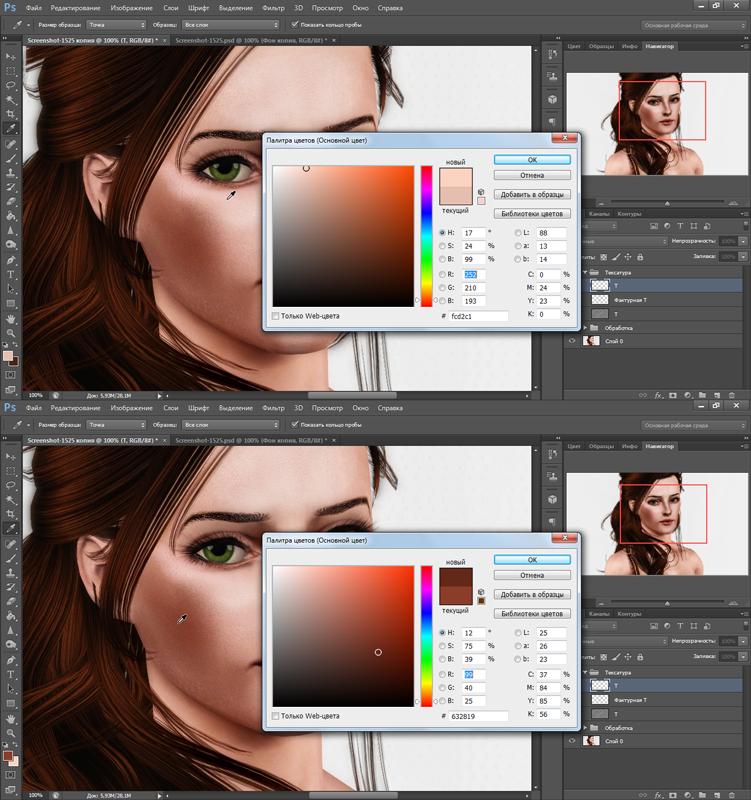The width and height of the screenshot is (751, 800).
Task: Select the Magic Wand tool in upper window
Action: pyautogui.click(x=11, y=99)
